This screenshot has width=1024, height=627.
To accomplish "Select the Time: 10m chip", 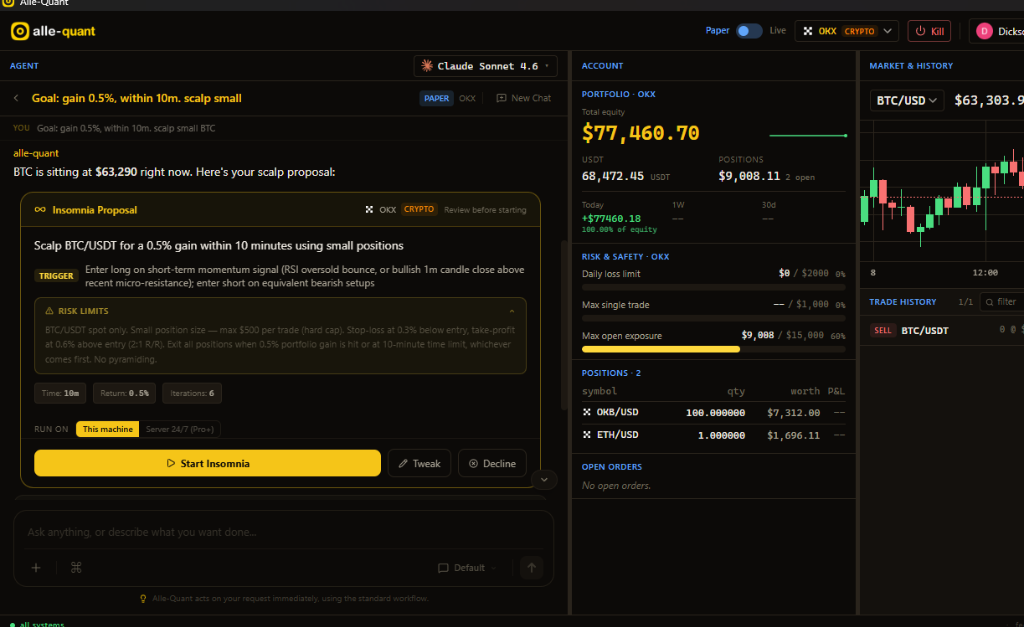I will [60, 393].
